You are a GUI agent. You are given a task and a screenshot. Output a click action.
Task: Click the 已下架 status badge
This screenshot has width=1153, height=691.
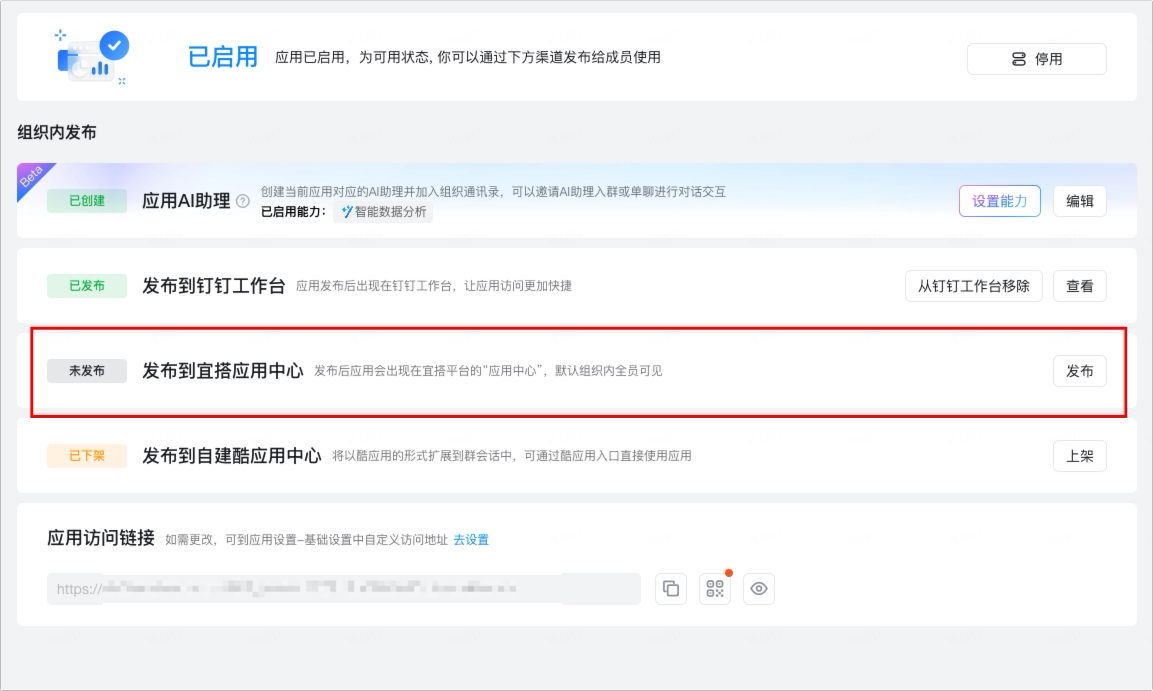(87, 456)
